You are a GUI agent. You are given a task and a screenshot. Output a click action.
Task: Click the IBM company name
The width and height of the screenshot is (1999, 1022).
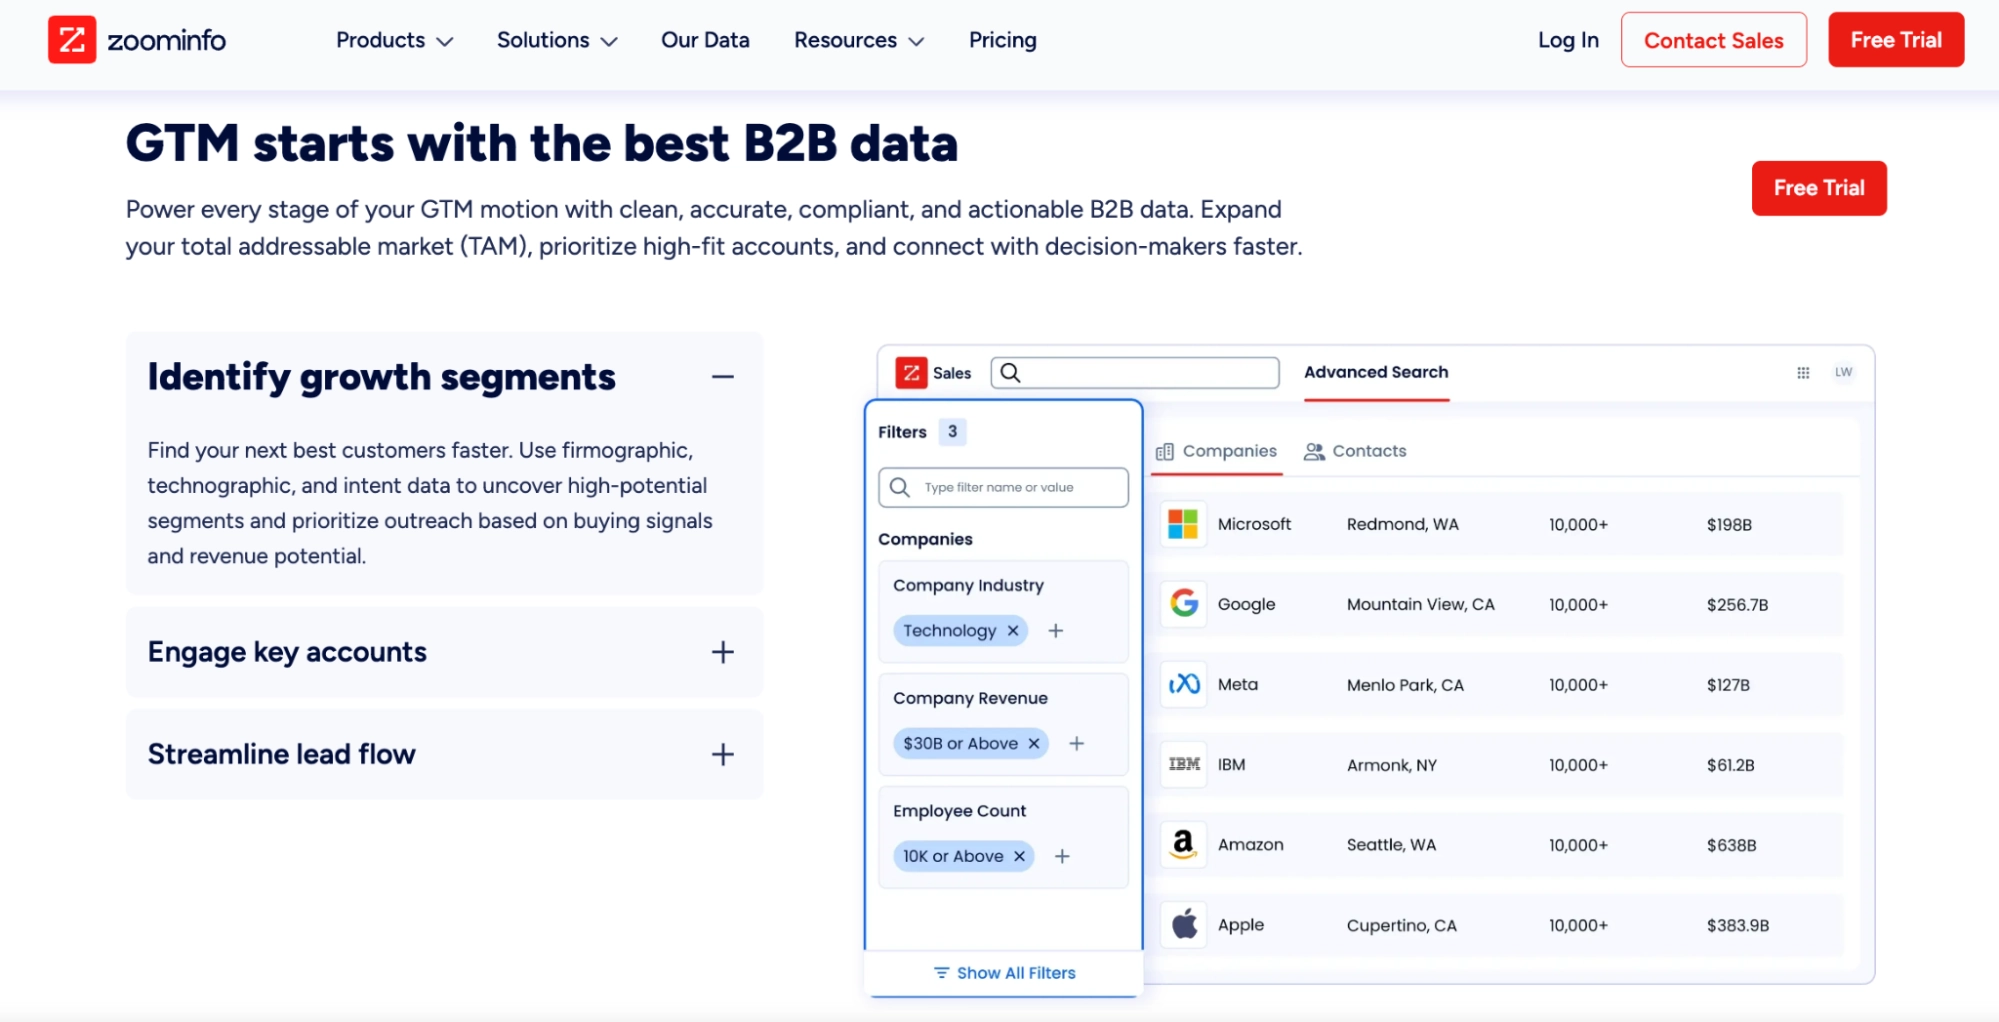coord(1231,765)
